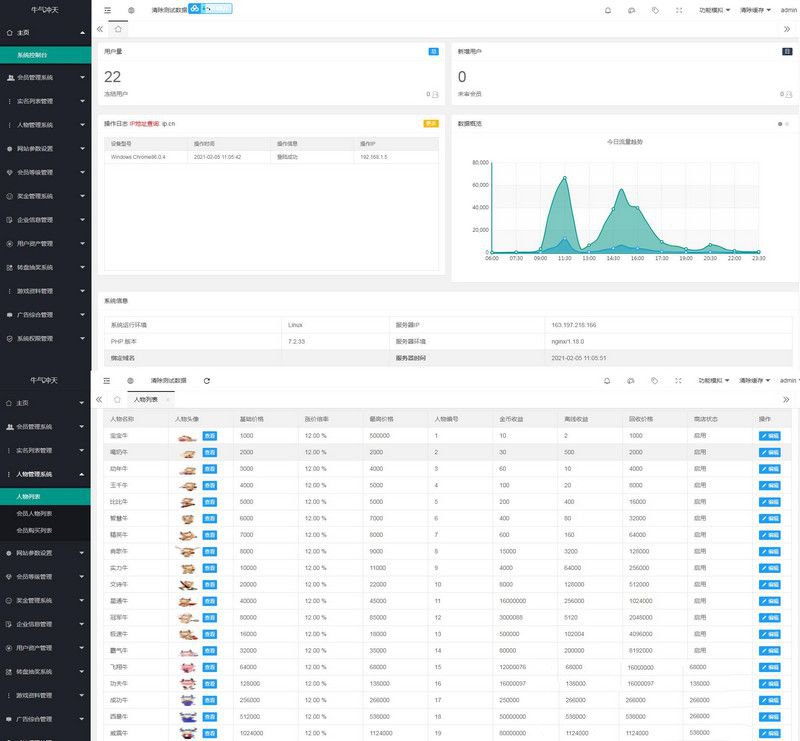Collapse the expanded 人物管理系统 sidebar menu
The image size is (800, 741).
[x=45, y=474]
